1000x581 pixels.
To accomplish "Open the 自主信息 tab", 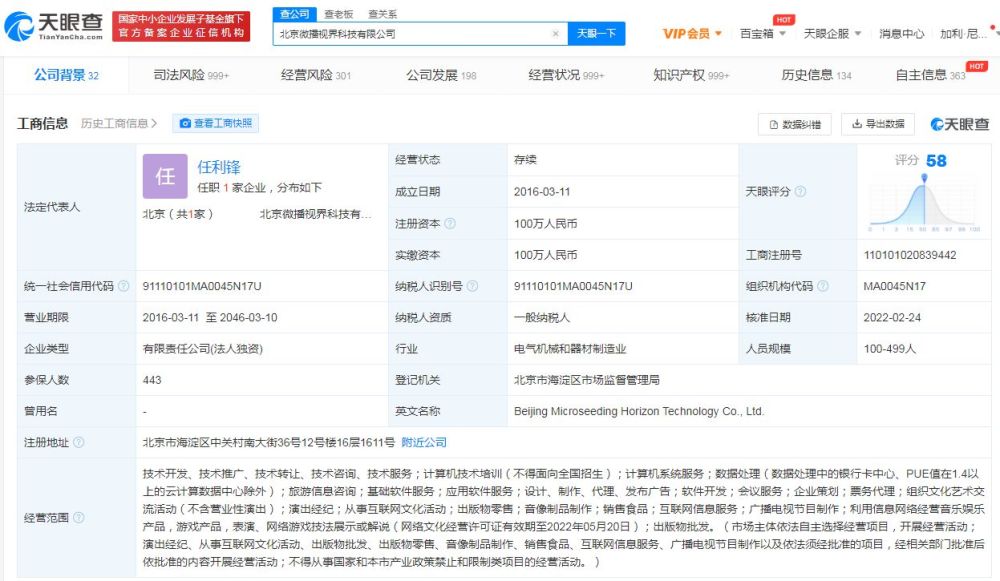I will click(x=930, y=75).
